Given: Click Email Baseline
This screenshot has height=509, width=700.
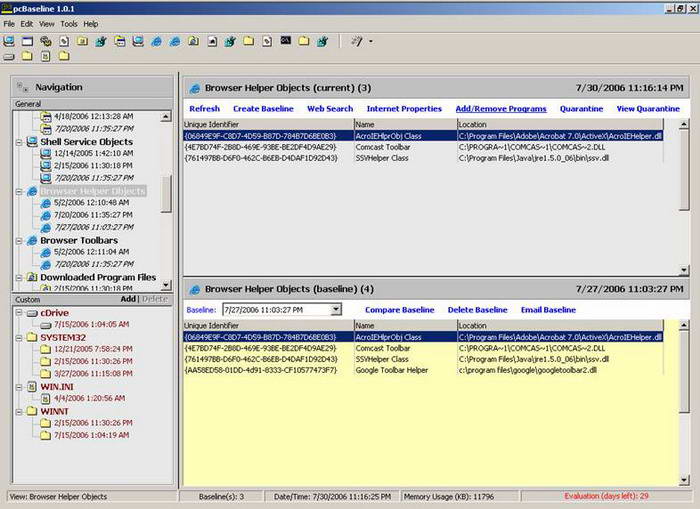Looking at the screenshot, I should tap(548, 310).
